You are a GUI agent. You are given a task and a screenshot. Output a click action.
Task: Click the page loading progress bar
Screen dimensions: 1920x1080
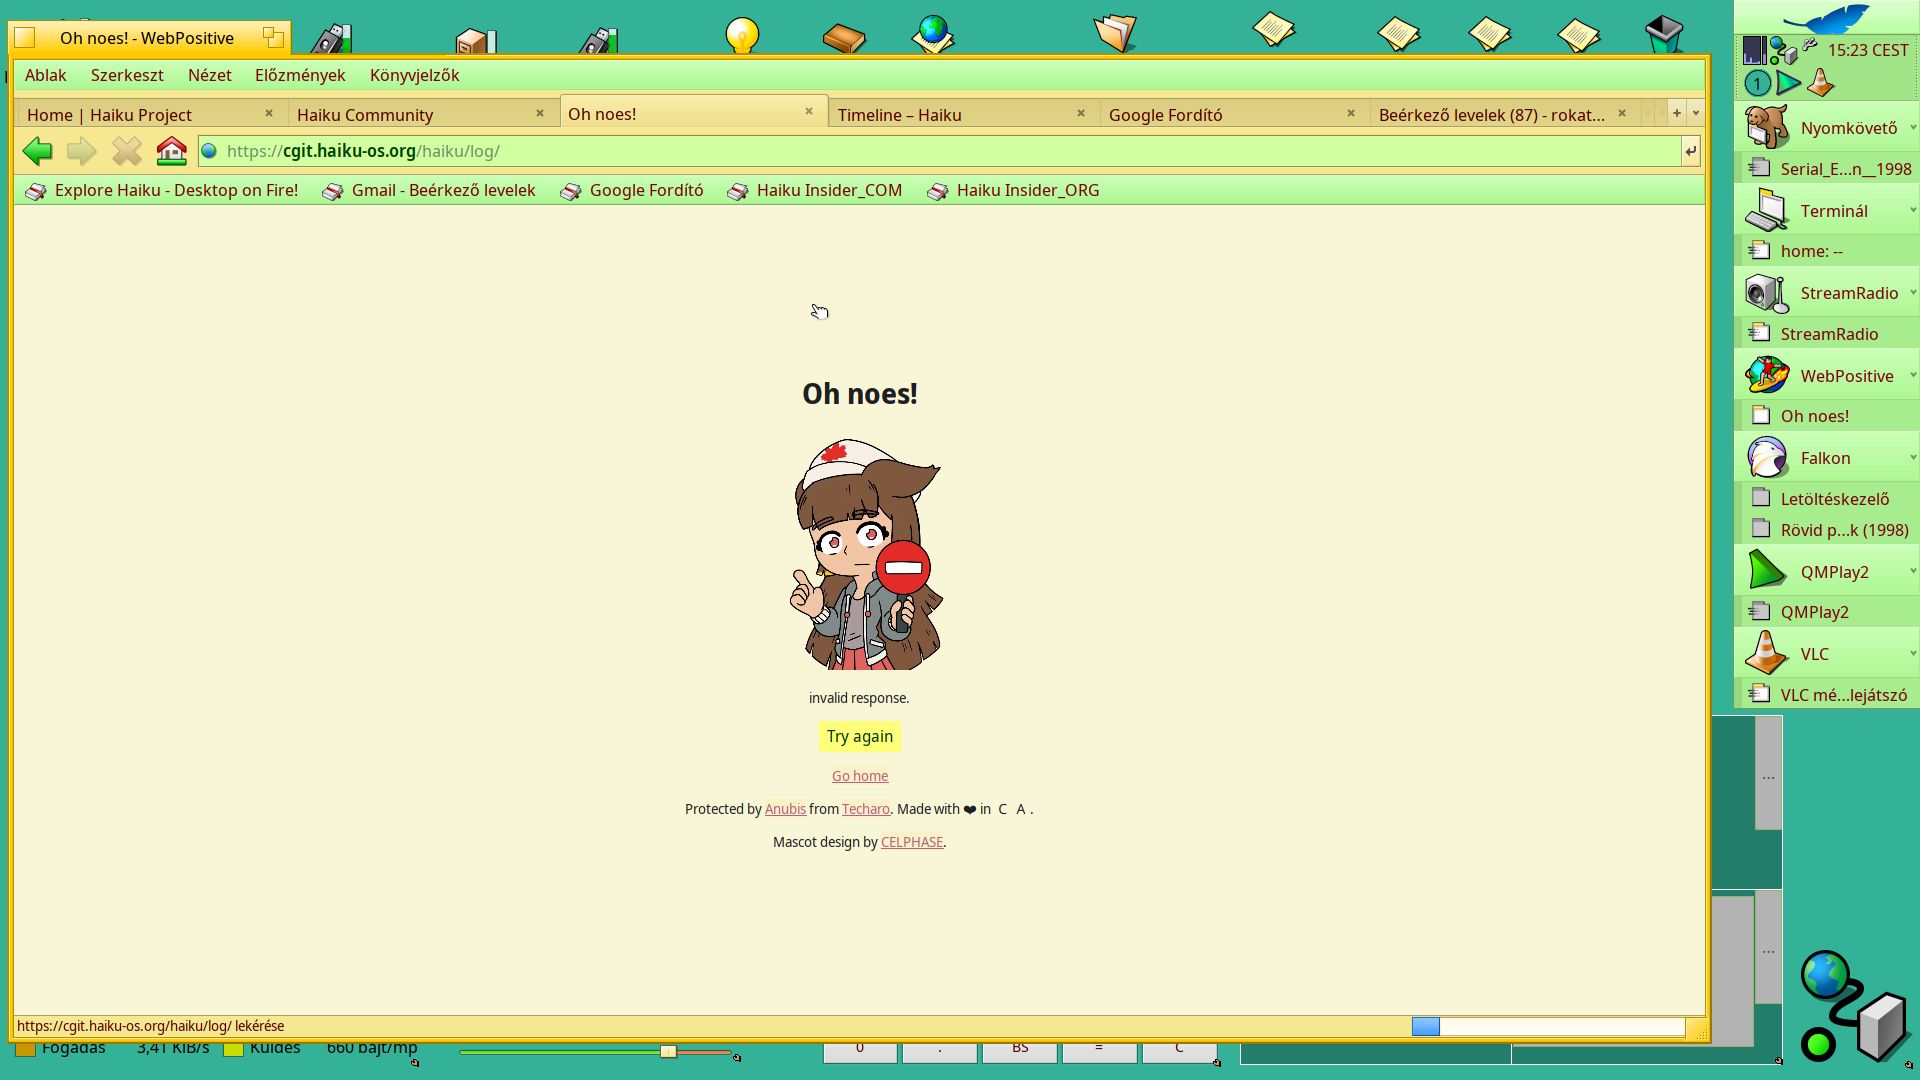pyautogui.click(x=1548, y=1026)
